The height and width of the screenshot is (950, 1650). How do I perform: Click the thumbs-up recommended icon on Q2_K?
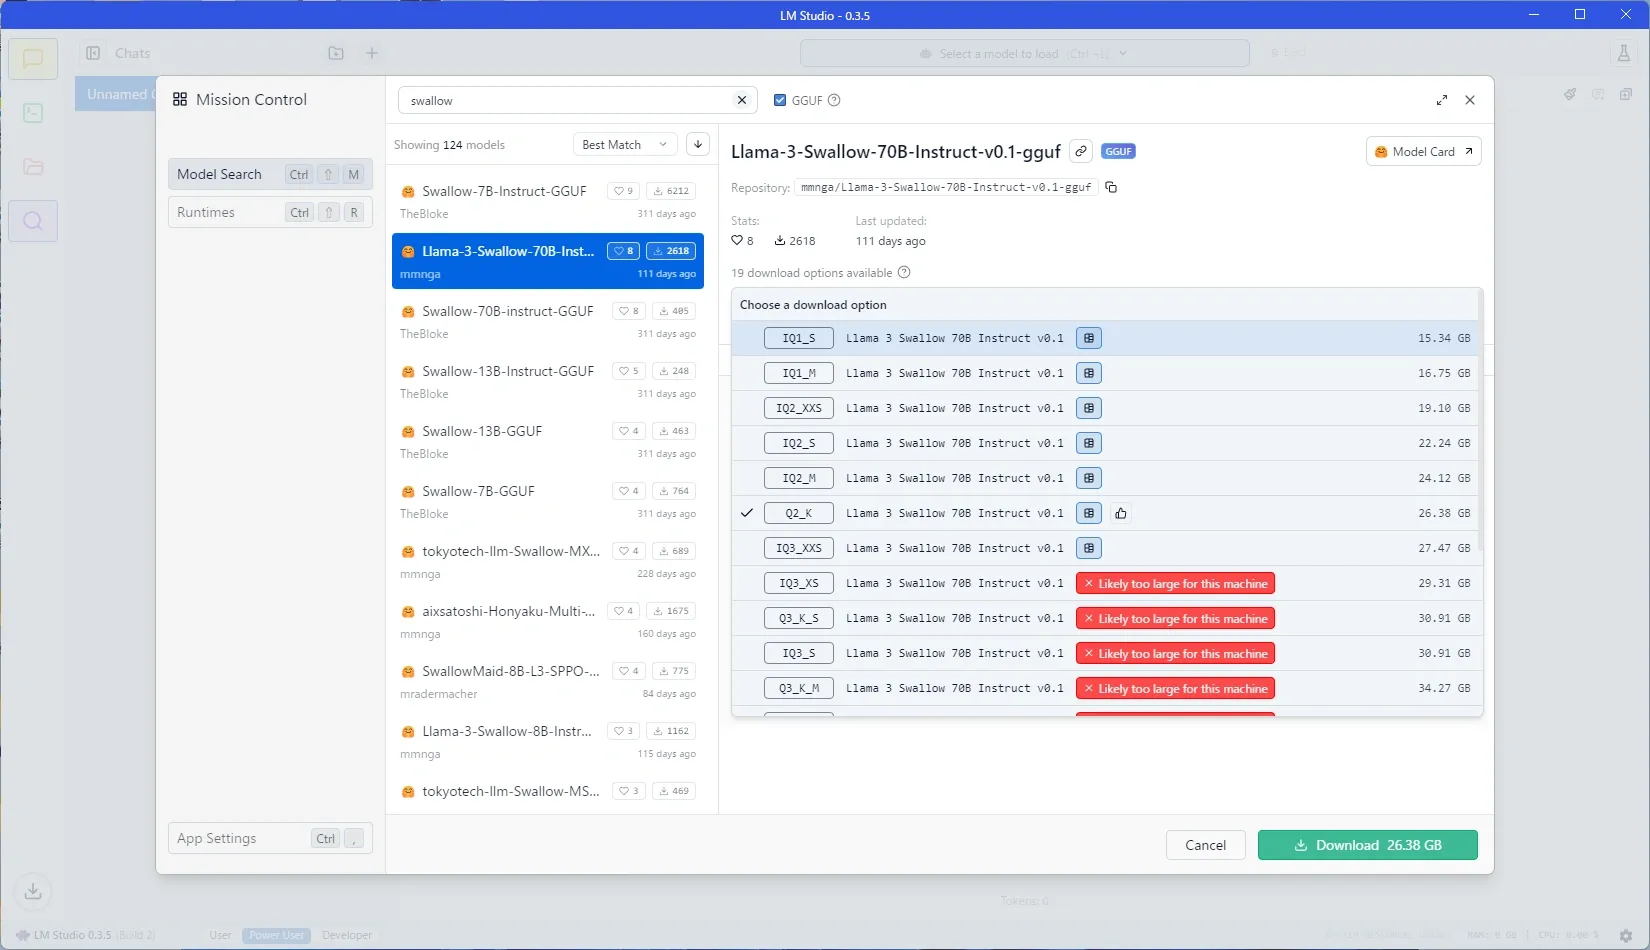(1121, 513)
